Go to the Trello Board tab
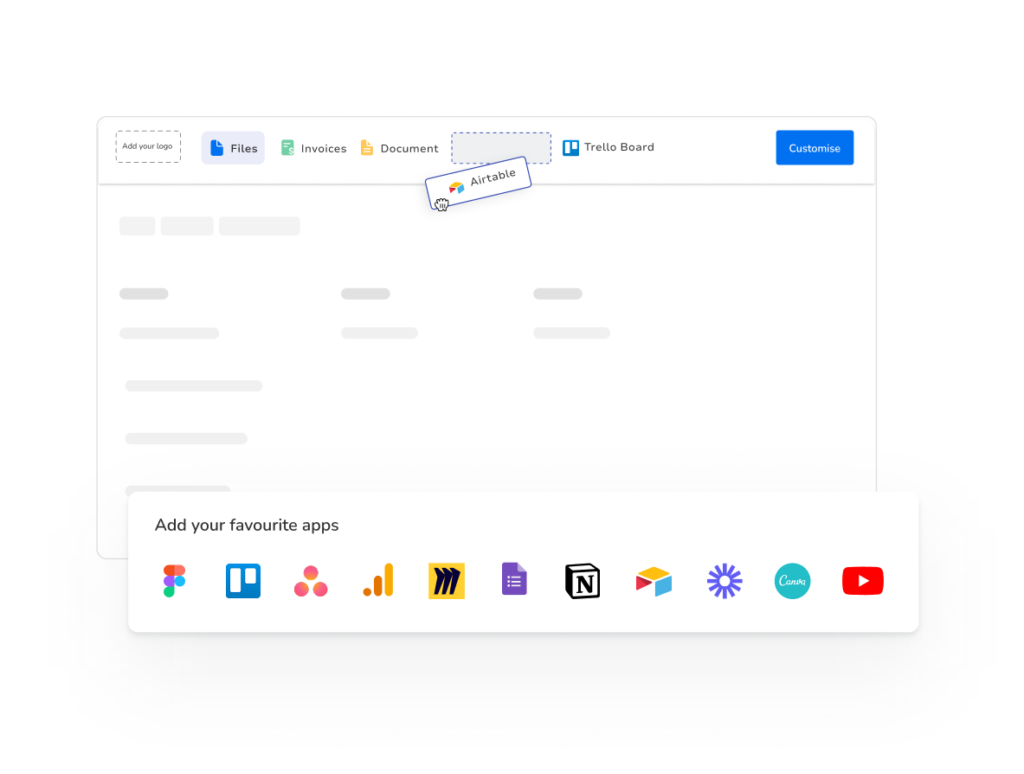The width and height of the screenshot is (1024, 774). click(x=608, y=147)
